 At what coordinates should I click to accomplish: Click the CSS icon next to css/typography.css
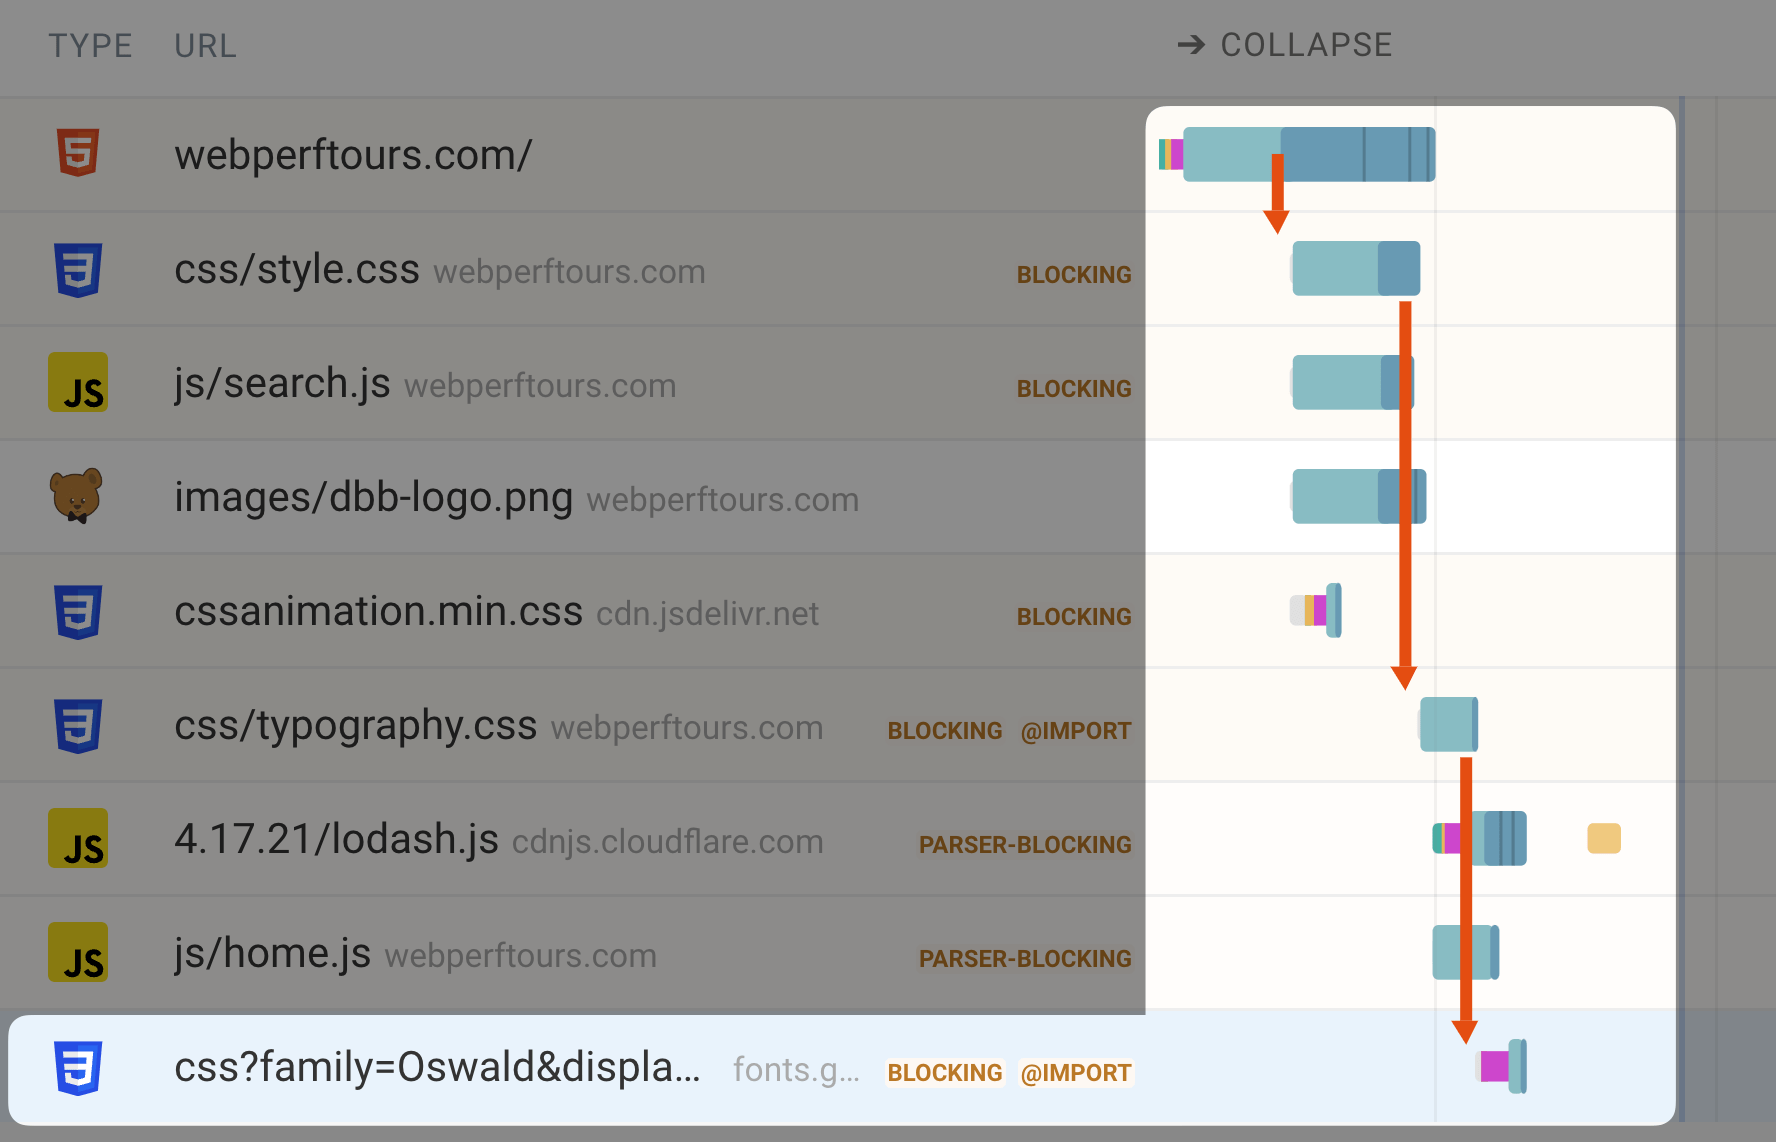coord(78,725)
